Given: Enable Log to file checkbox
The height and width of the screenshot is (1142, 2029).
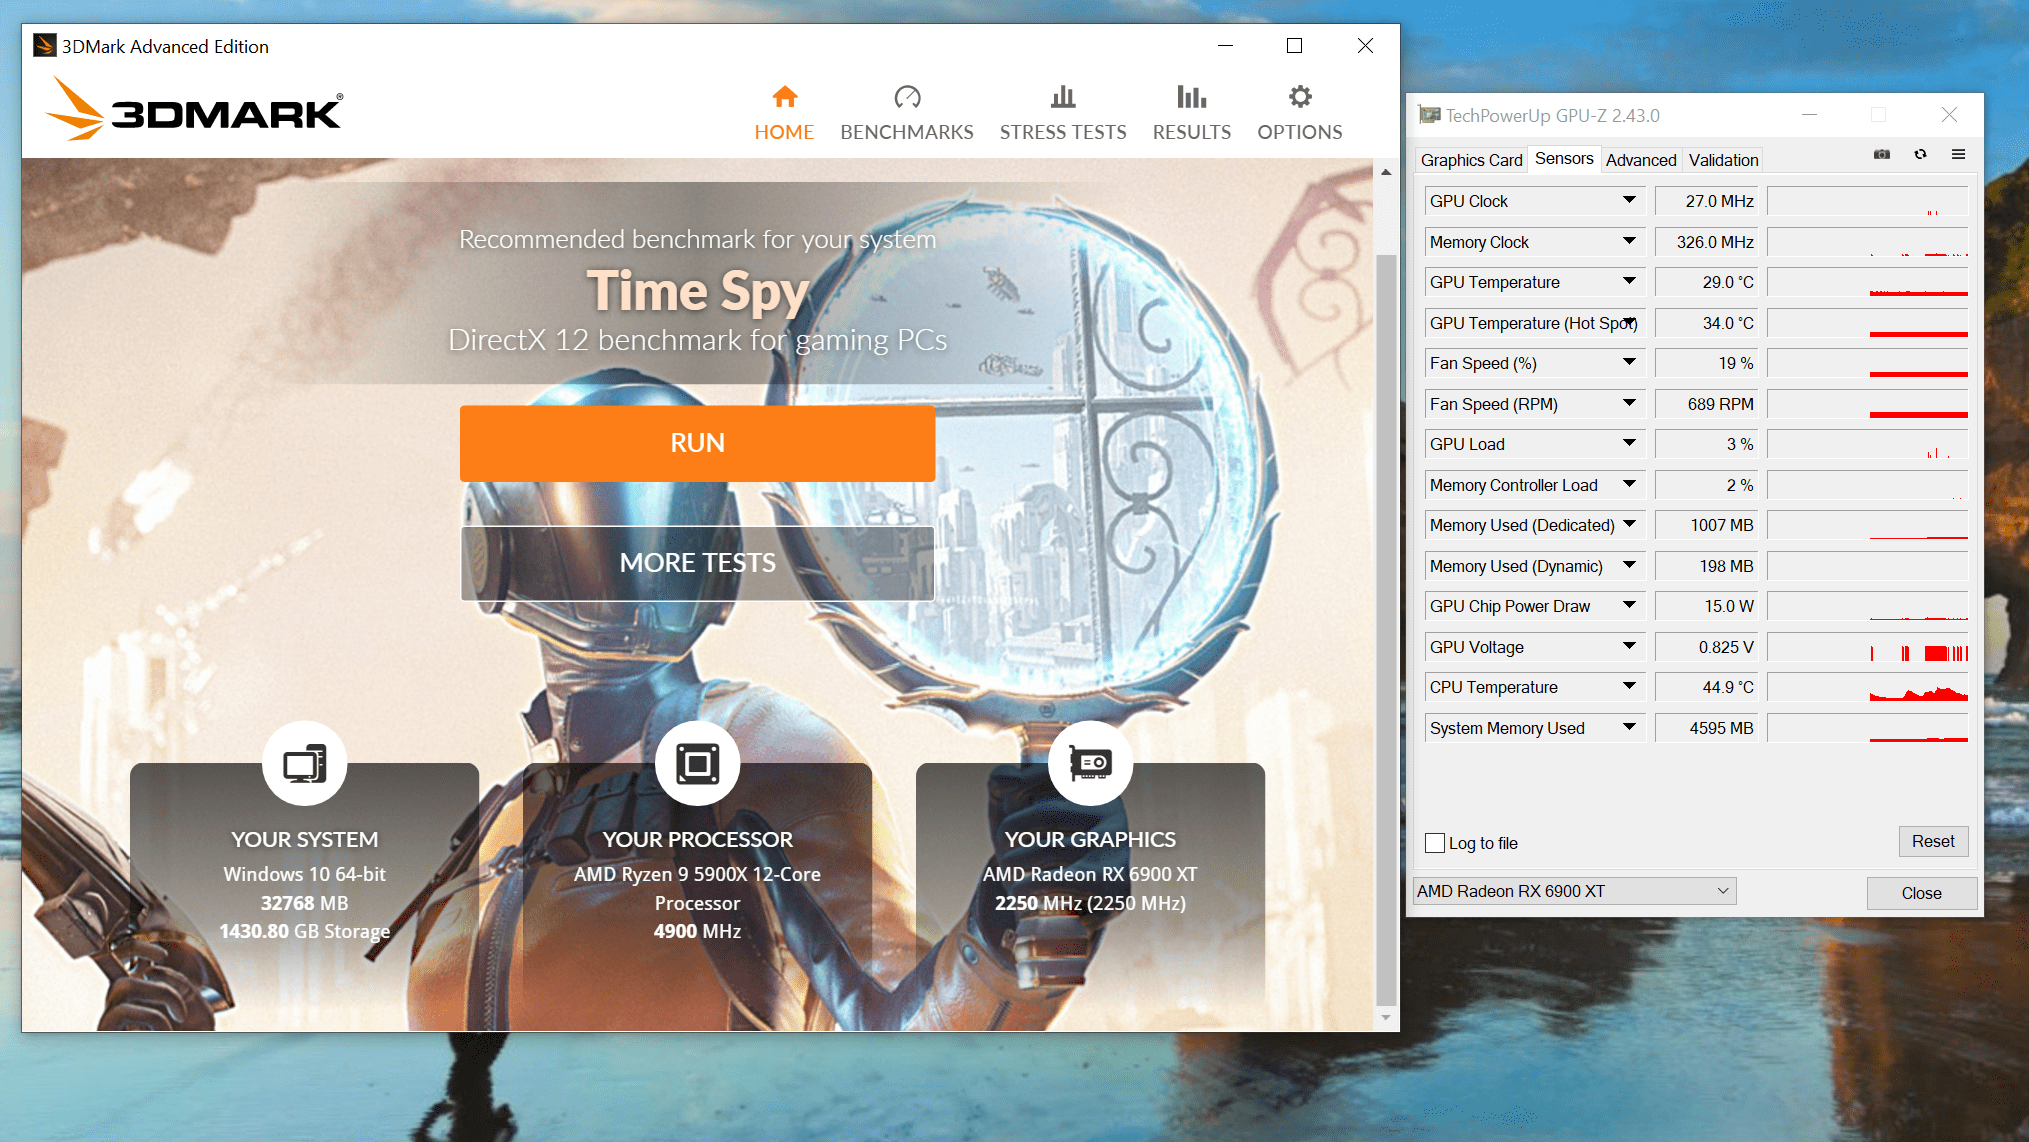Looking at the screenshot, I should pyautogui.click(x=1435, y=843).
